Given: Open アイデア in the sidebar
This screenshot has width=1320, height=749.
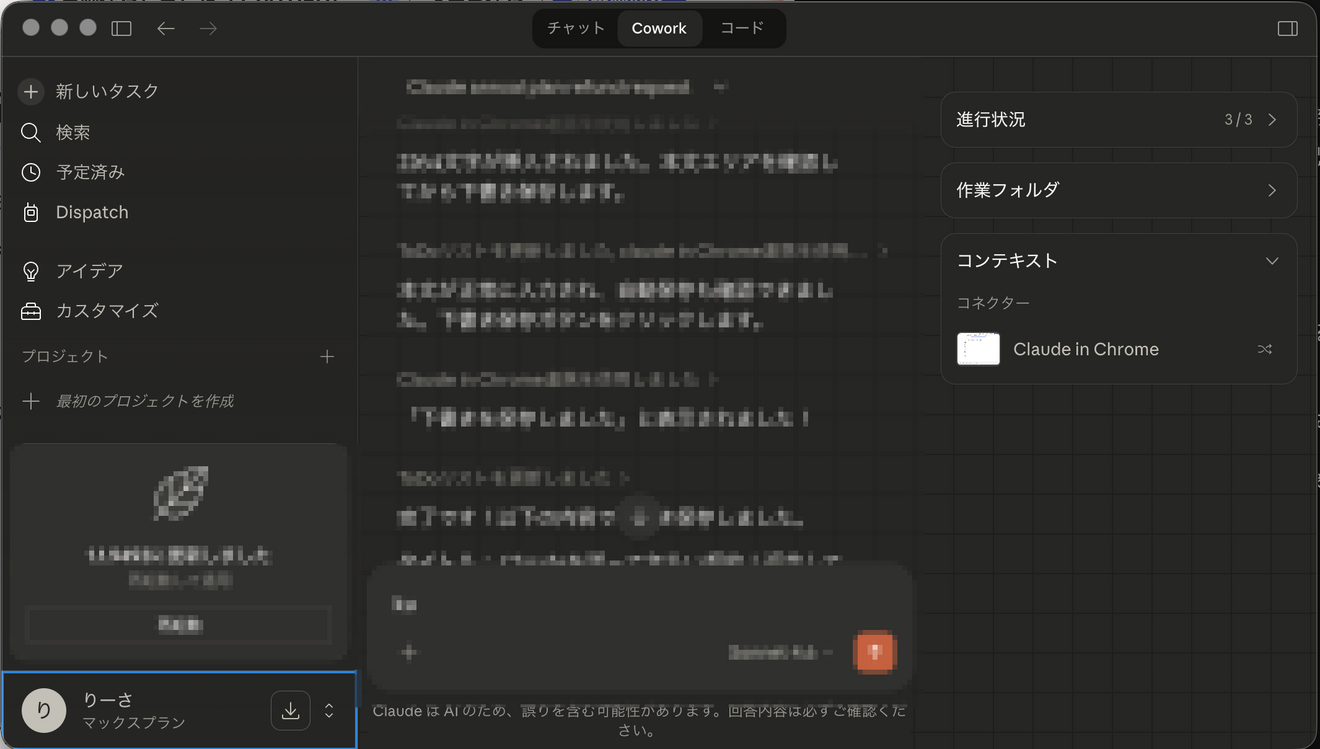Looking at the screenshot, I should [x=90, y=271].
